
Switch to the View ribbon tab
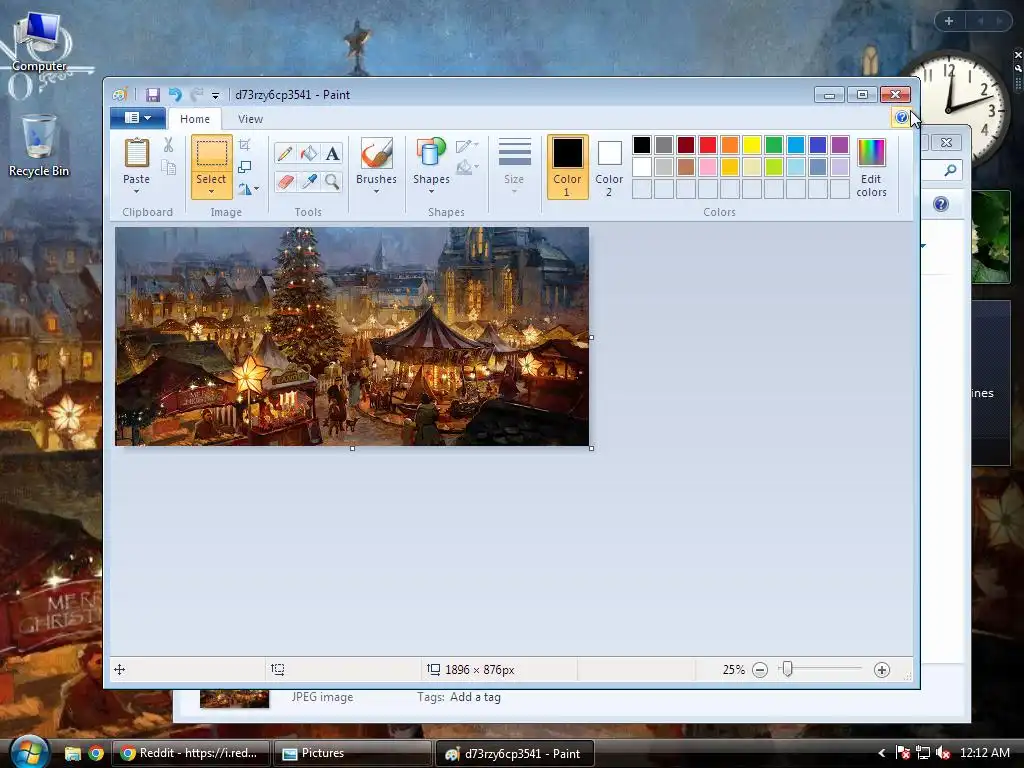click(250, 119)
